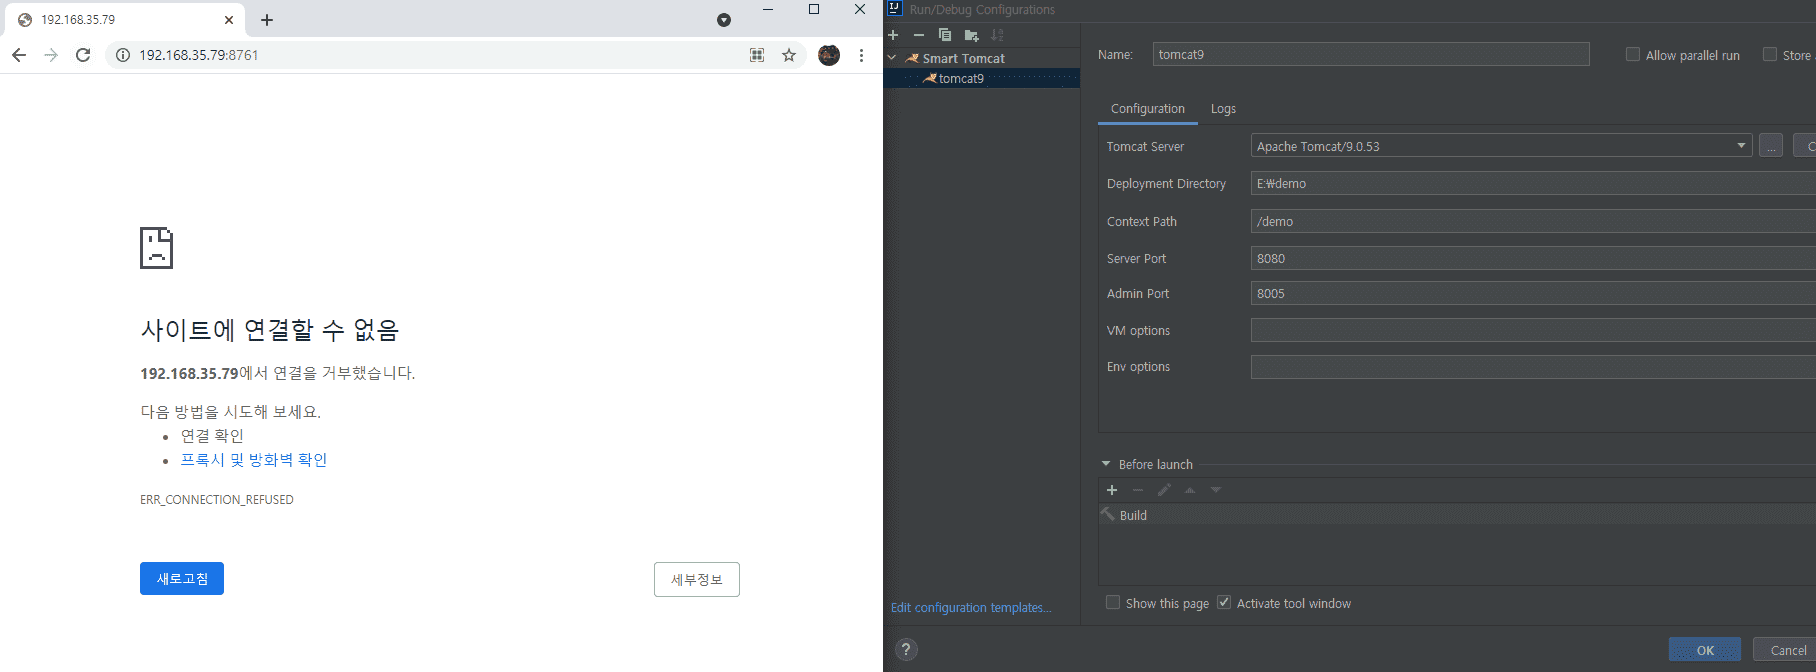Go back in Chrome browser
Screen dimensions: 1816x672
(x=19, y=55)
